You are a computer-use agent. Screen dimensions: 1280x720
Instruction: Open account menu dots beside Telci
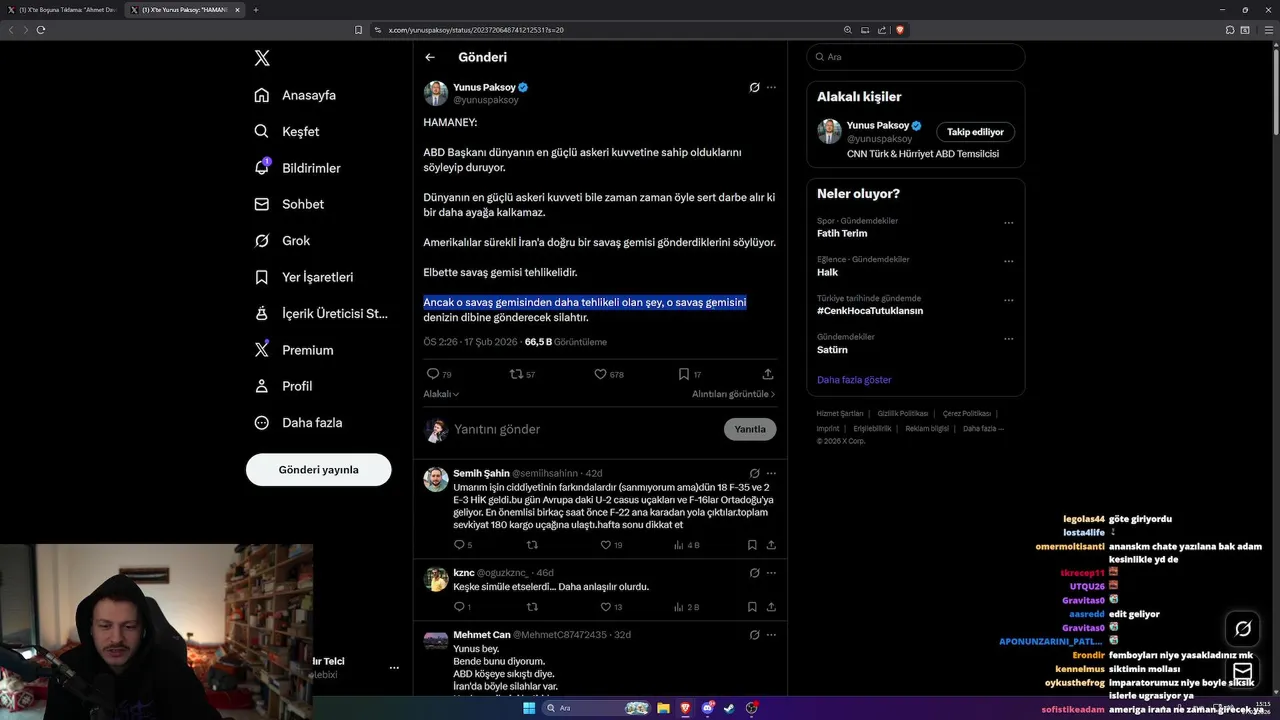tap(394, 668)
